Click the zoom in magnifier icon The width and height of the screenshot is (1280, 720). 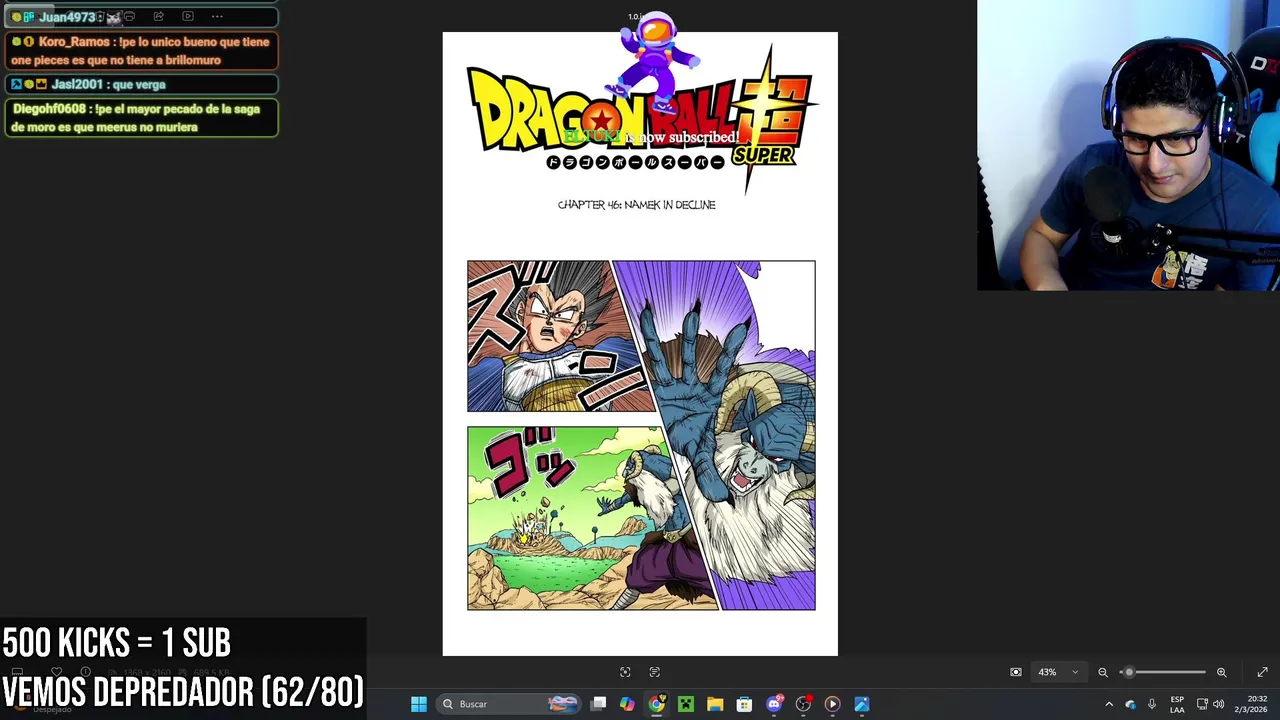[1221, 672]
